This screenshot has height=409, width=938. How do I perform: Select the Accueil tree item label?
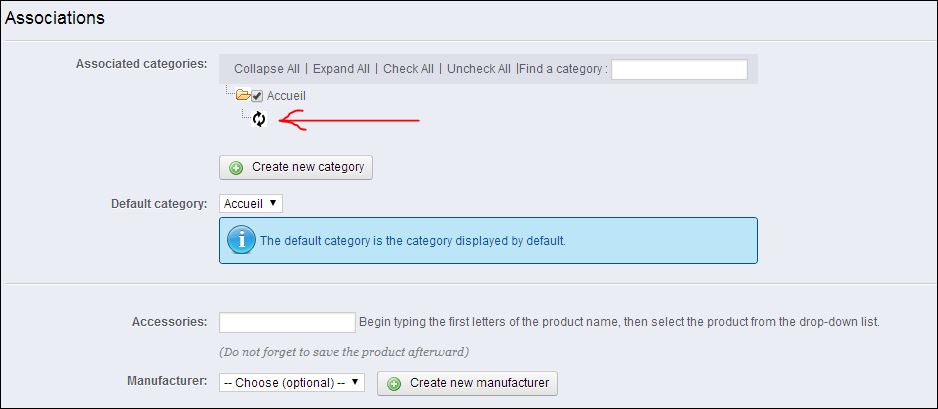point(287,96)
